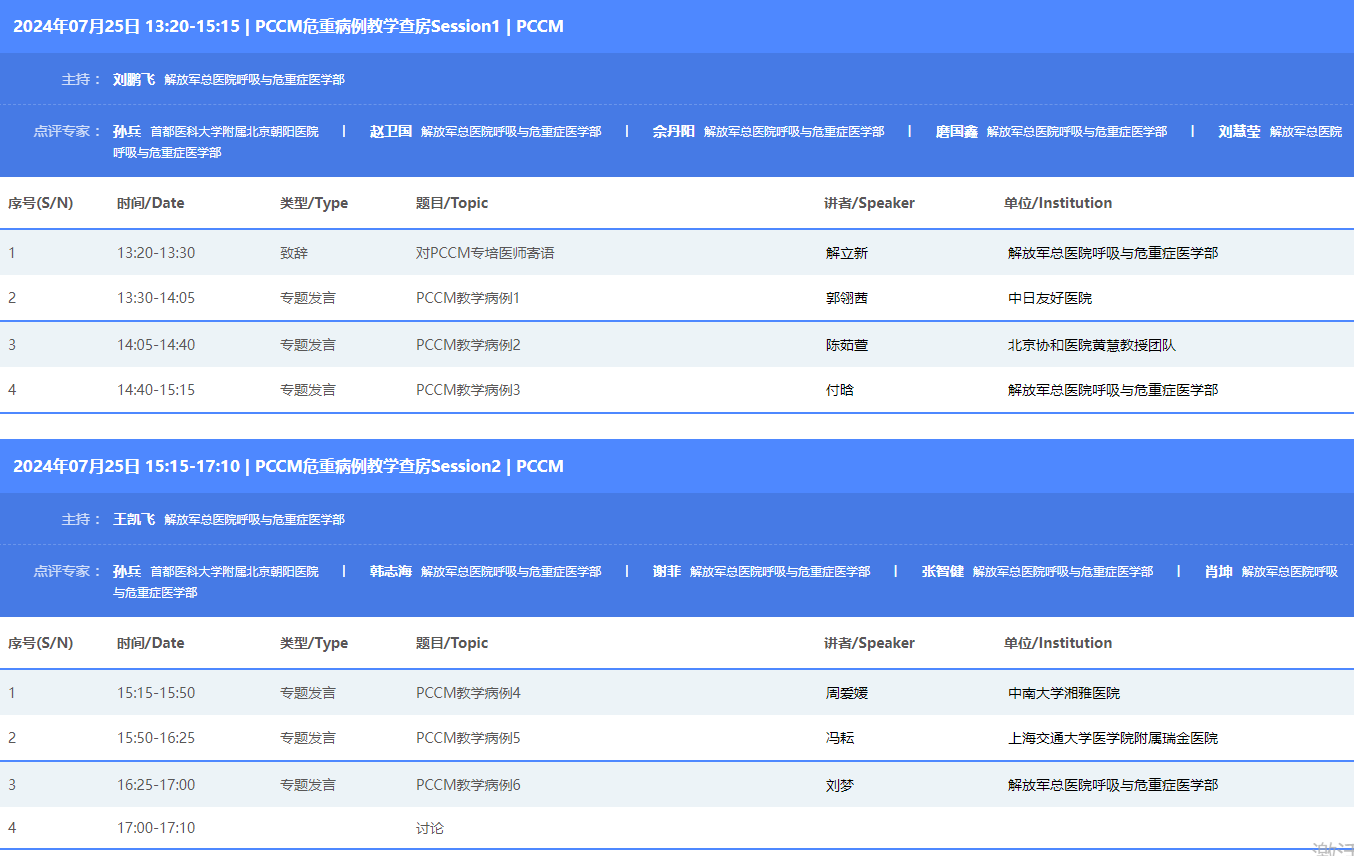Open topic PCCM教学病例3
The height and width of the screenshot is (856, 1354).
(468, 390)
